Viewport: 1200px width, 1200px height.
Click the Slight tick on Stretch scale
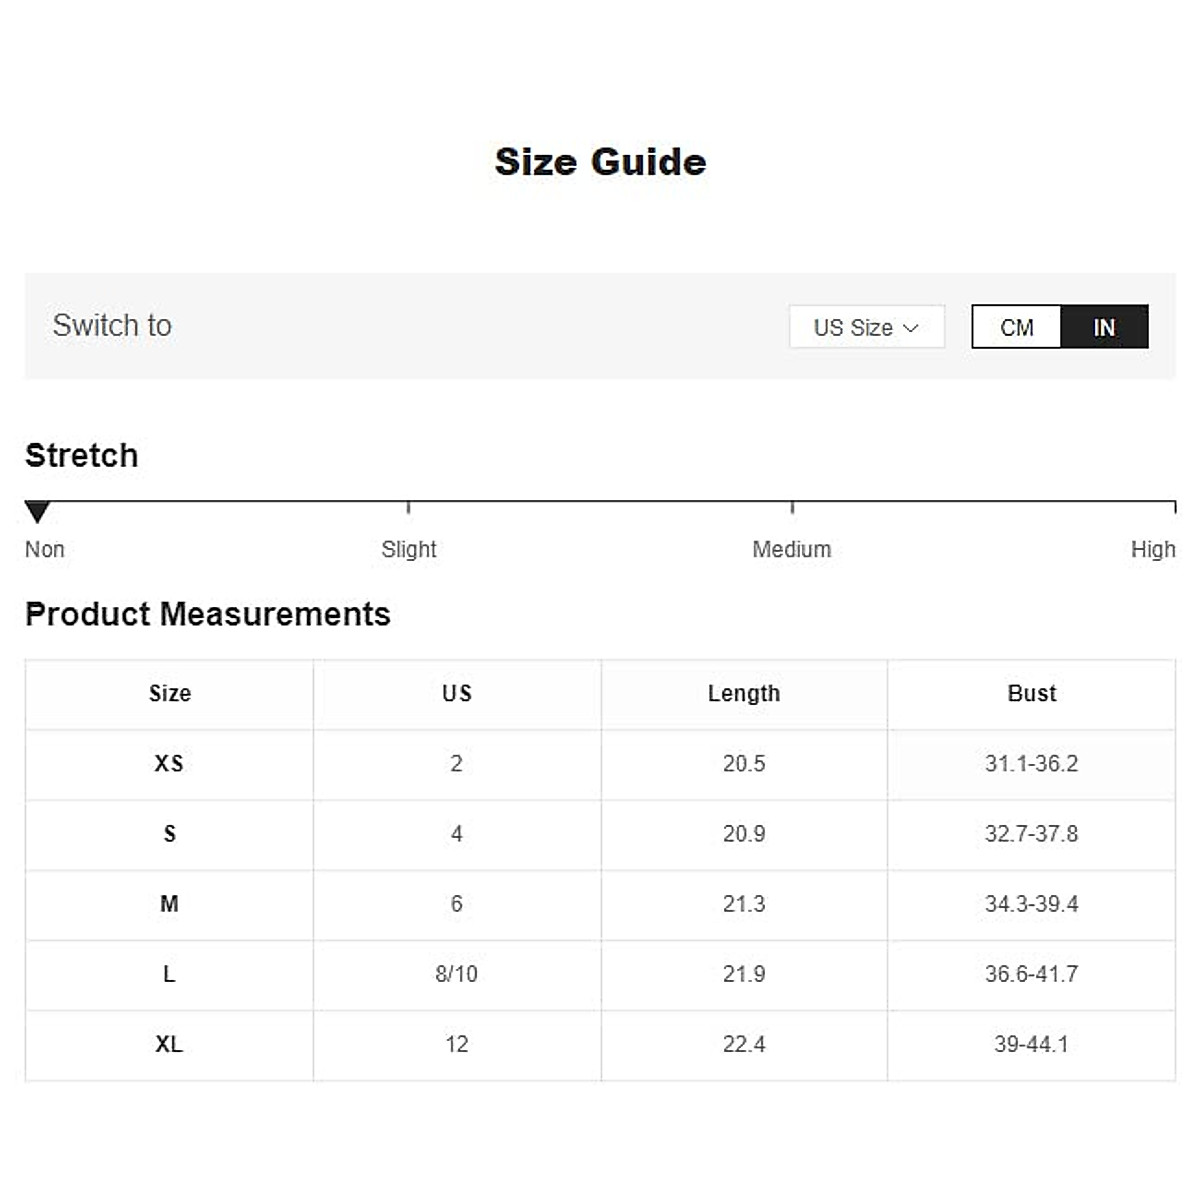click(409, 507)
